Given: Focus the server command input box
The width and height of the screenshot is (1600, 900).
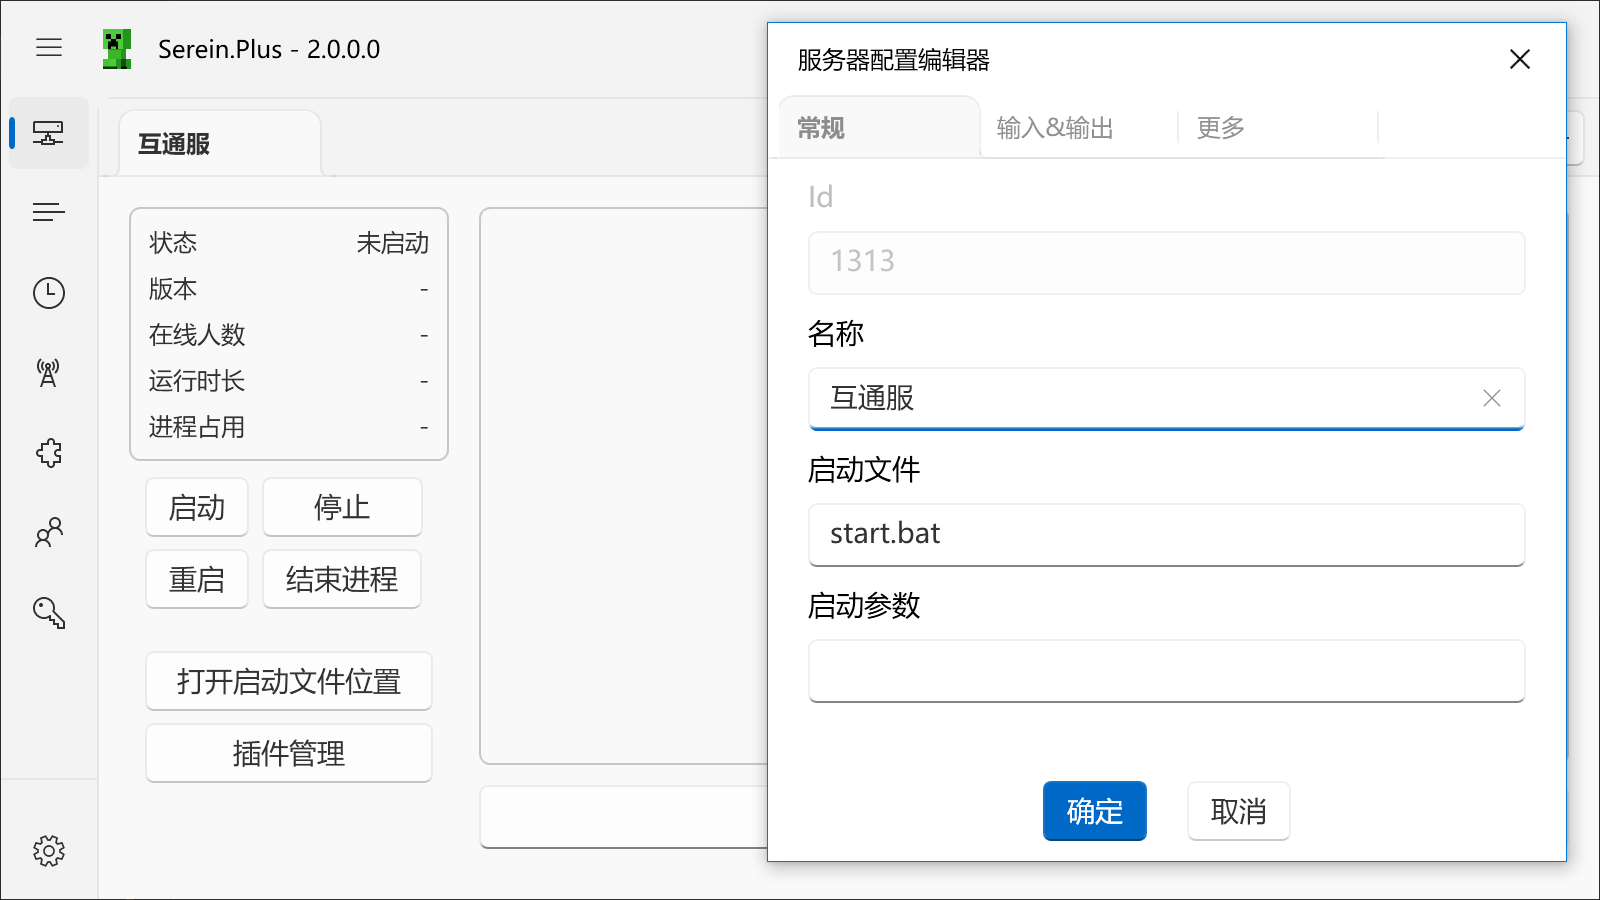Looking at the screenshot, I should pos(624,816).
